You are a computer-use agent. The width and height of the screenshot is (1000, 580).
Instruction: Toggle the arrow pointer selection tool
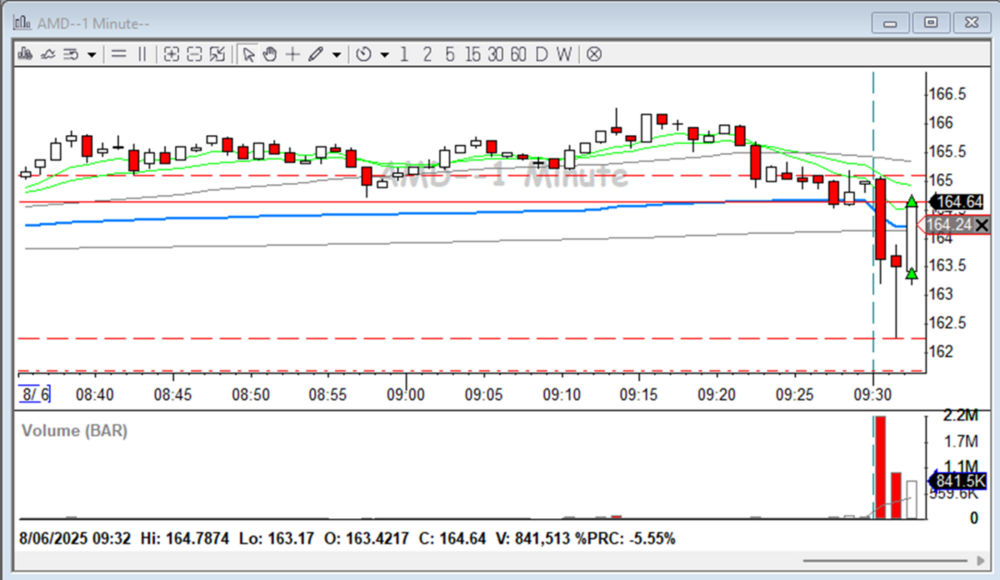248,54
